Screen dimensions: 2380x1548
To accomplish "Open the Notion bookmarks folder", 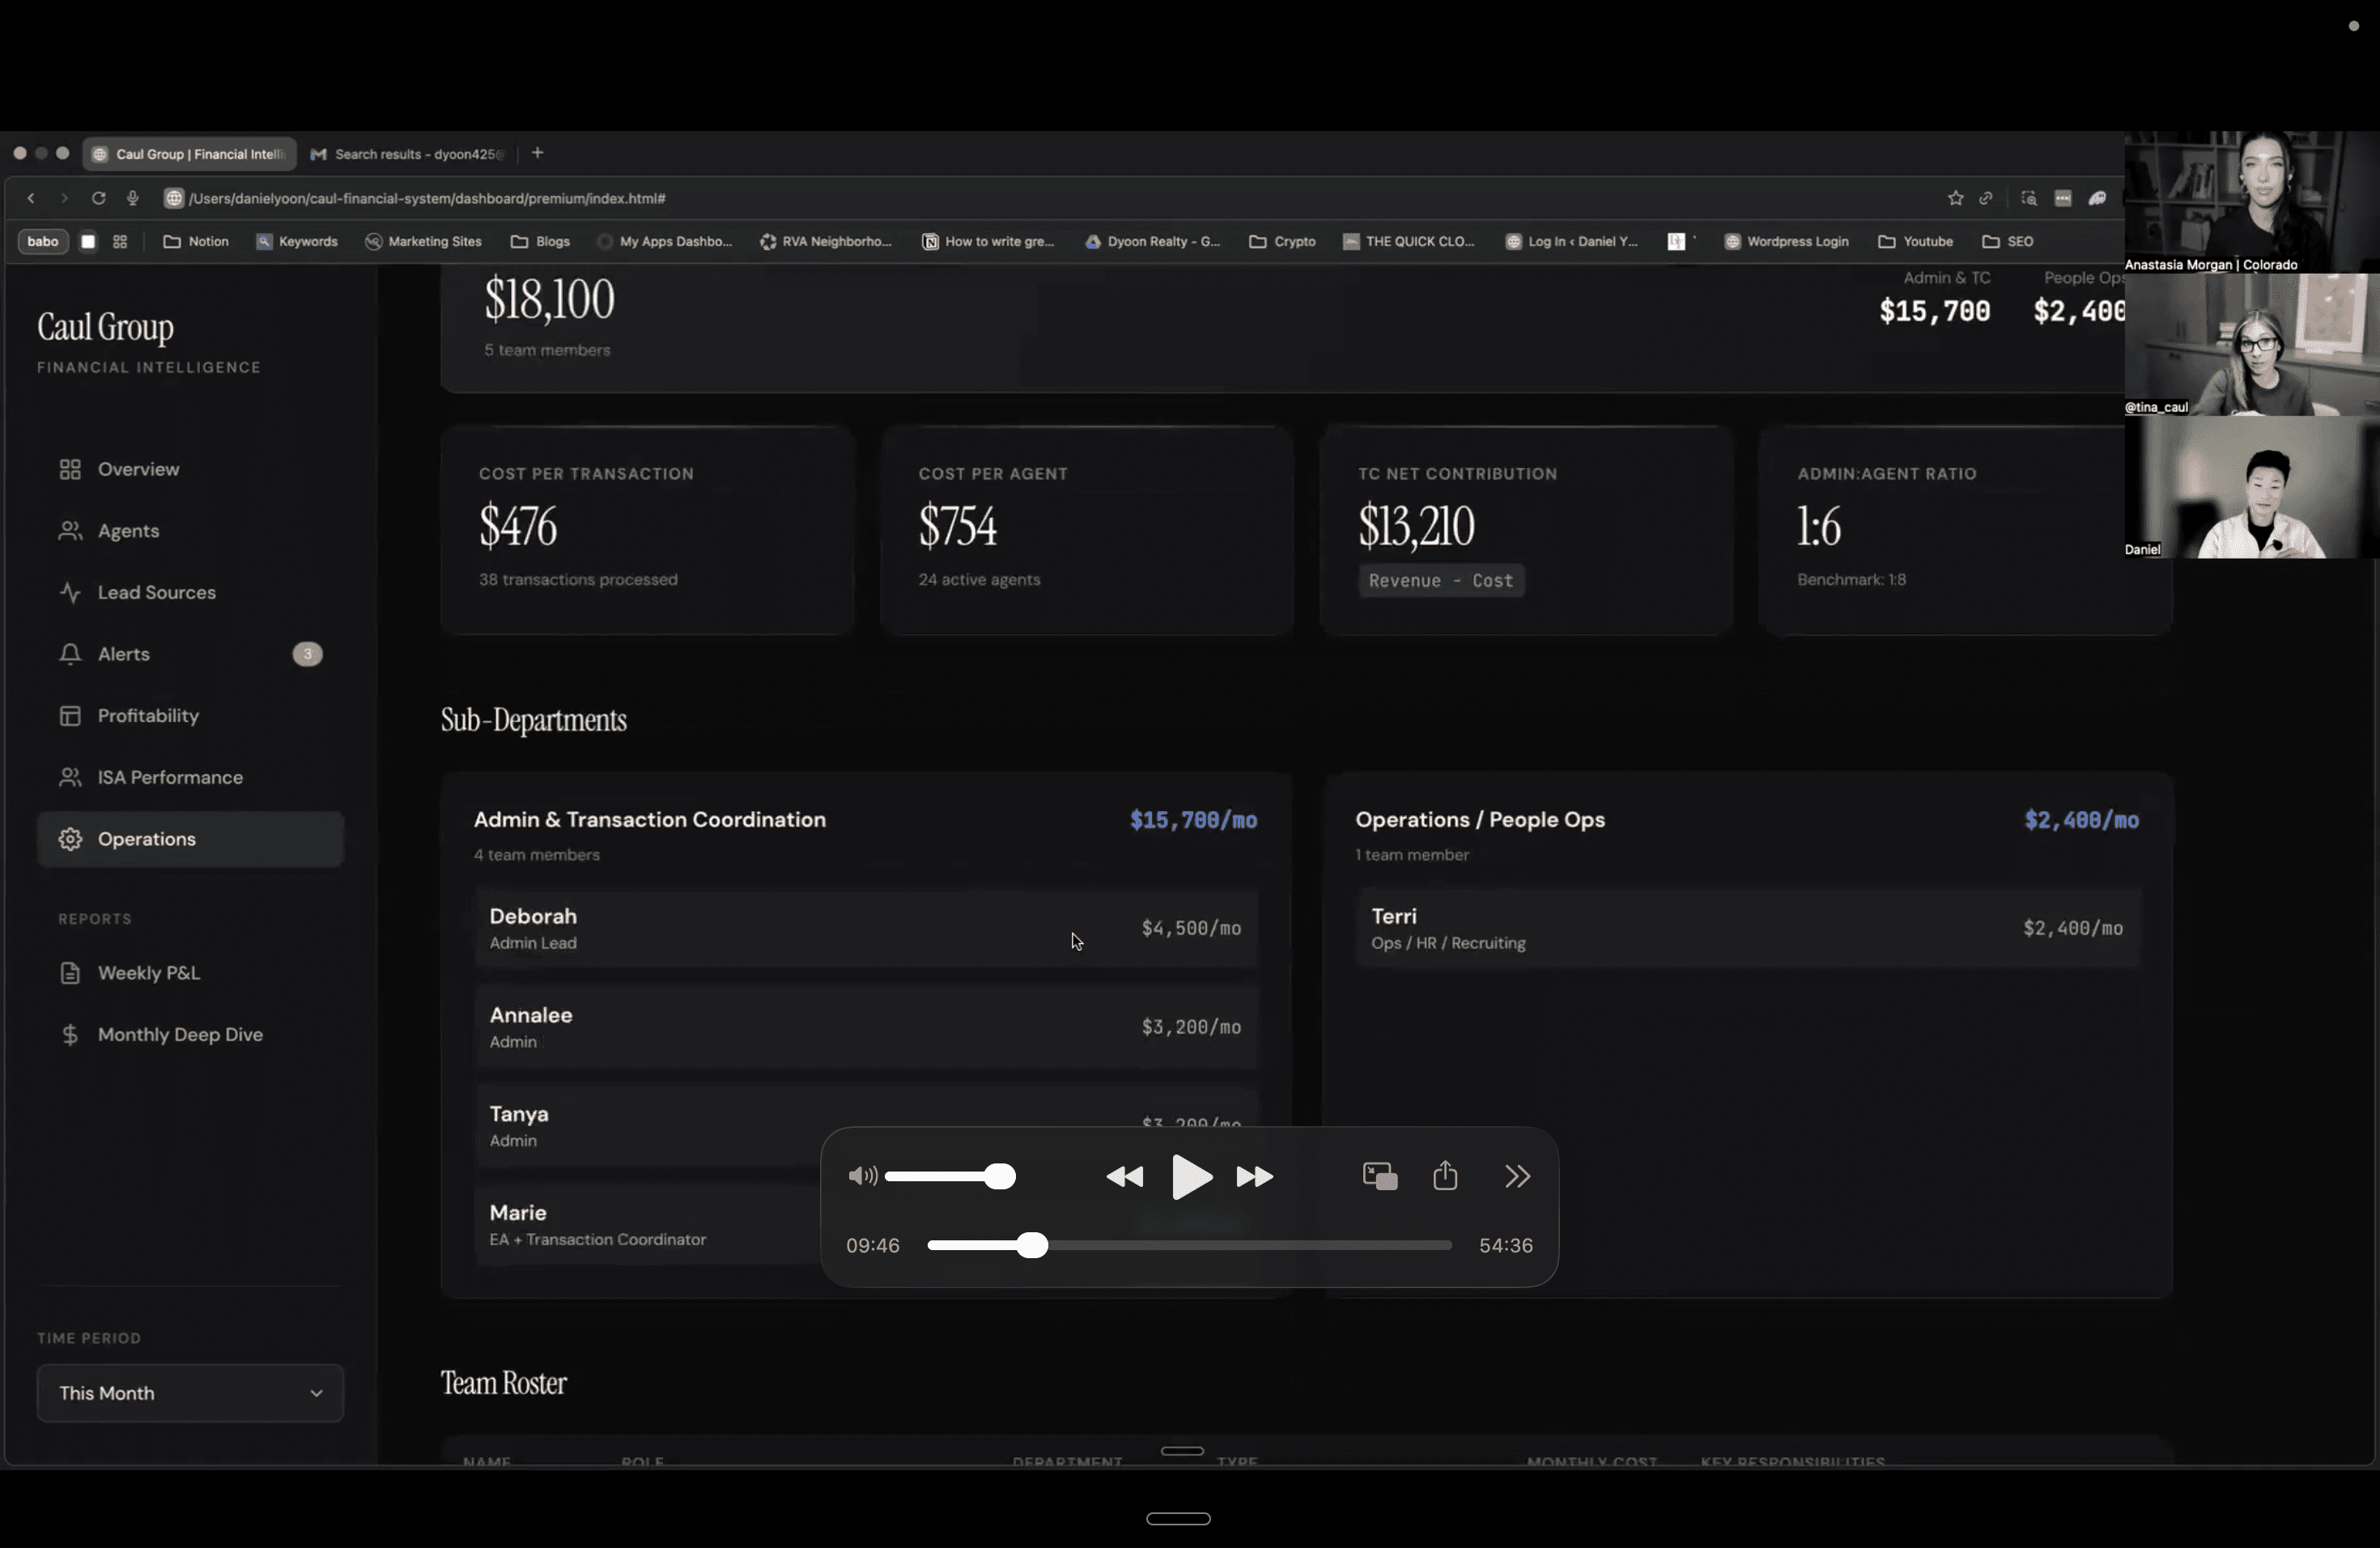I will coord(196,241).
